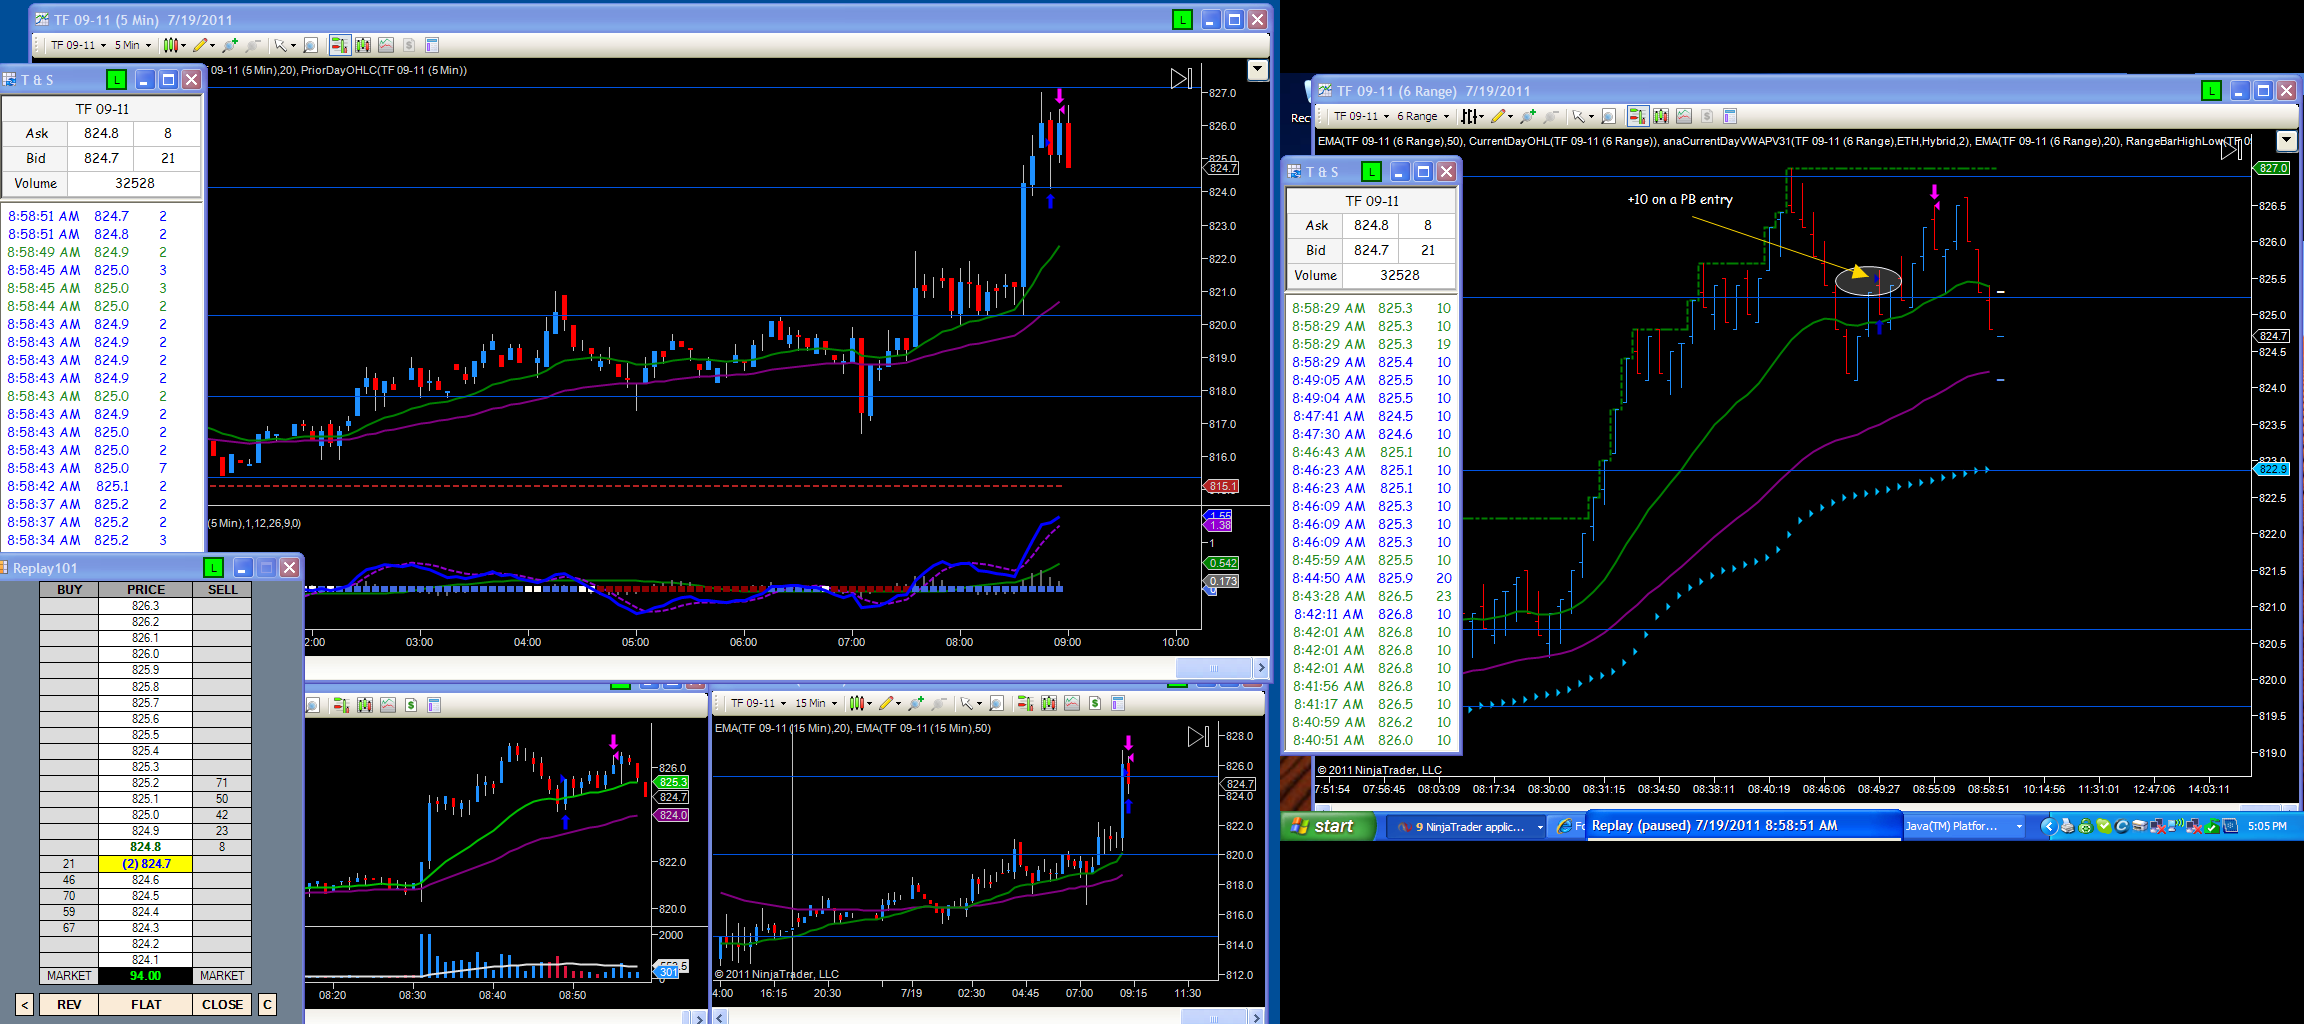Click buy size 46 in Replay101 ladder
2304x1024 pixels.
69,880
